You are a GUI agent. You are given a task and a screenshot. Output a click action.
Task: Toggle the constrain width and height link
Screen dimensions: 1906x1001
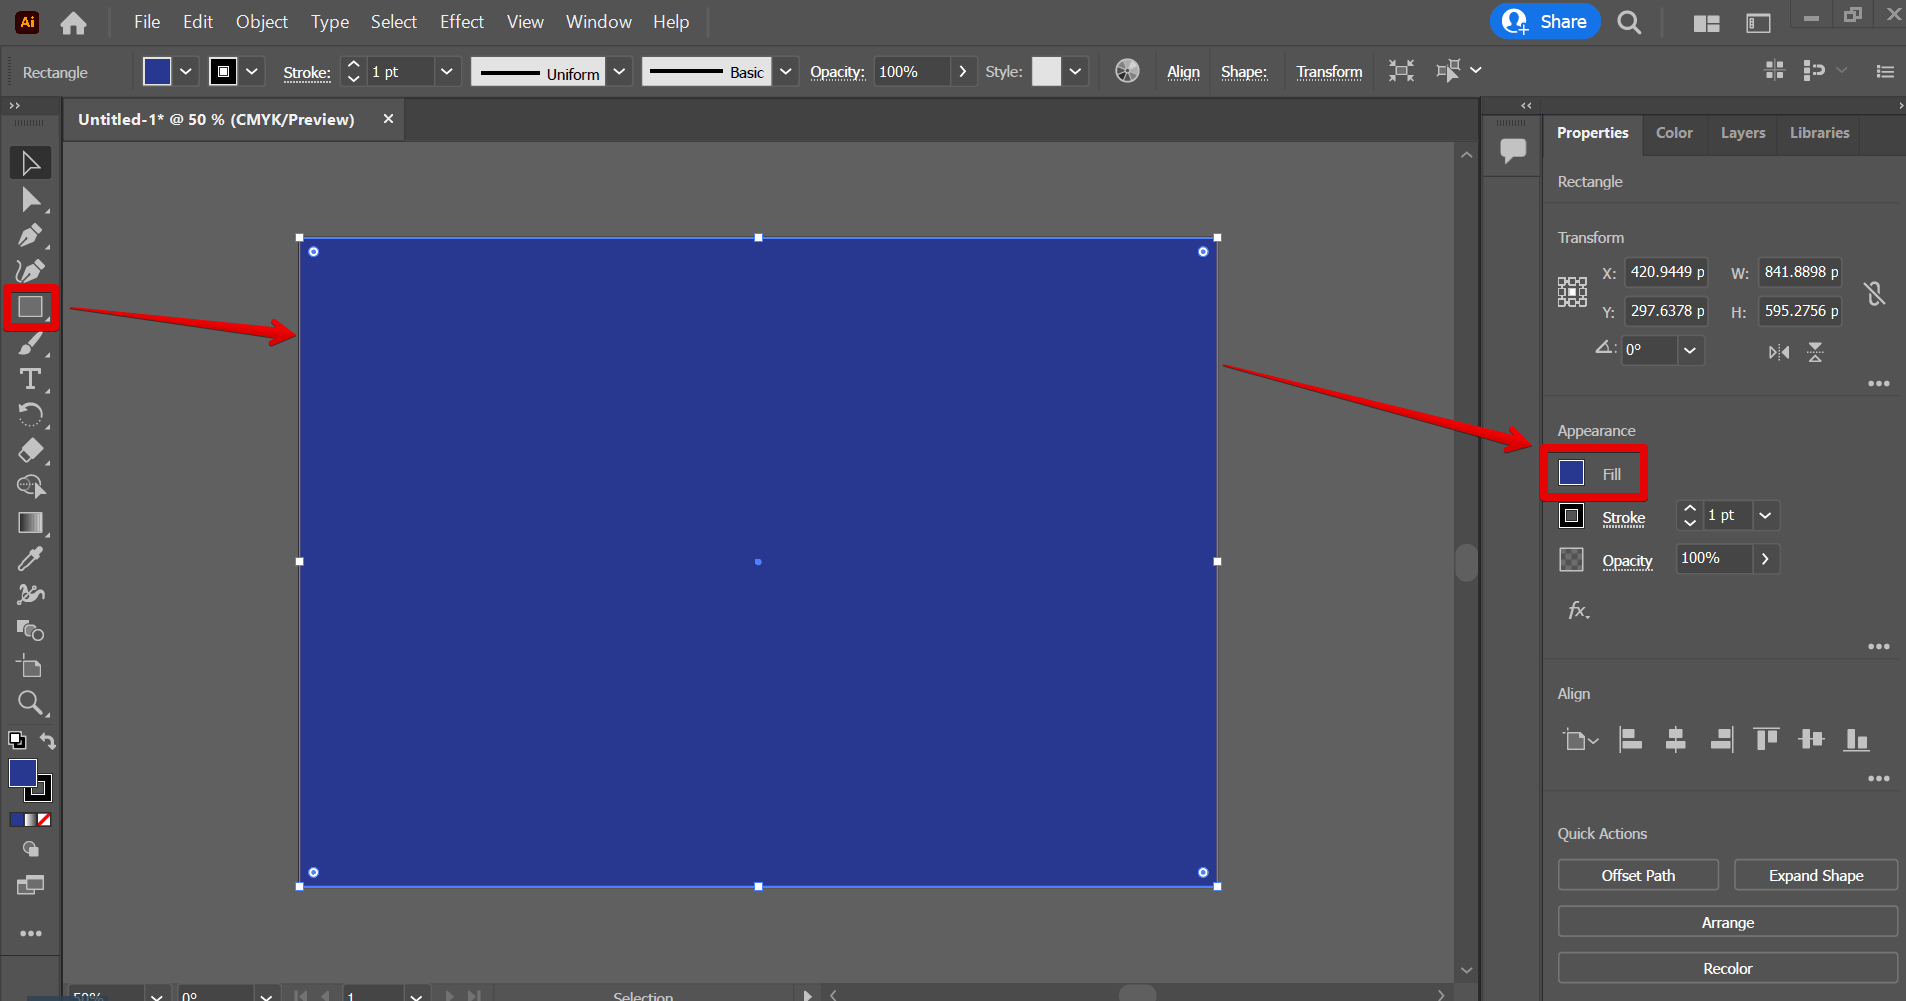pos(1875,292)
